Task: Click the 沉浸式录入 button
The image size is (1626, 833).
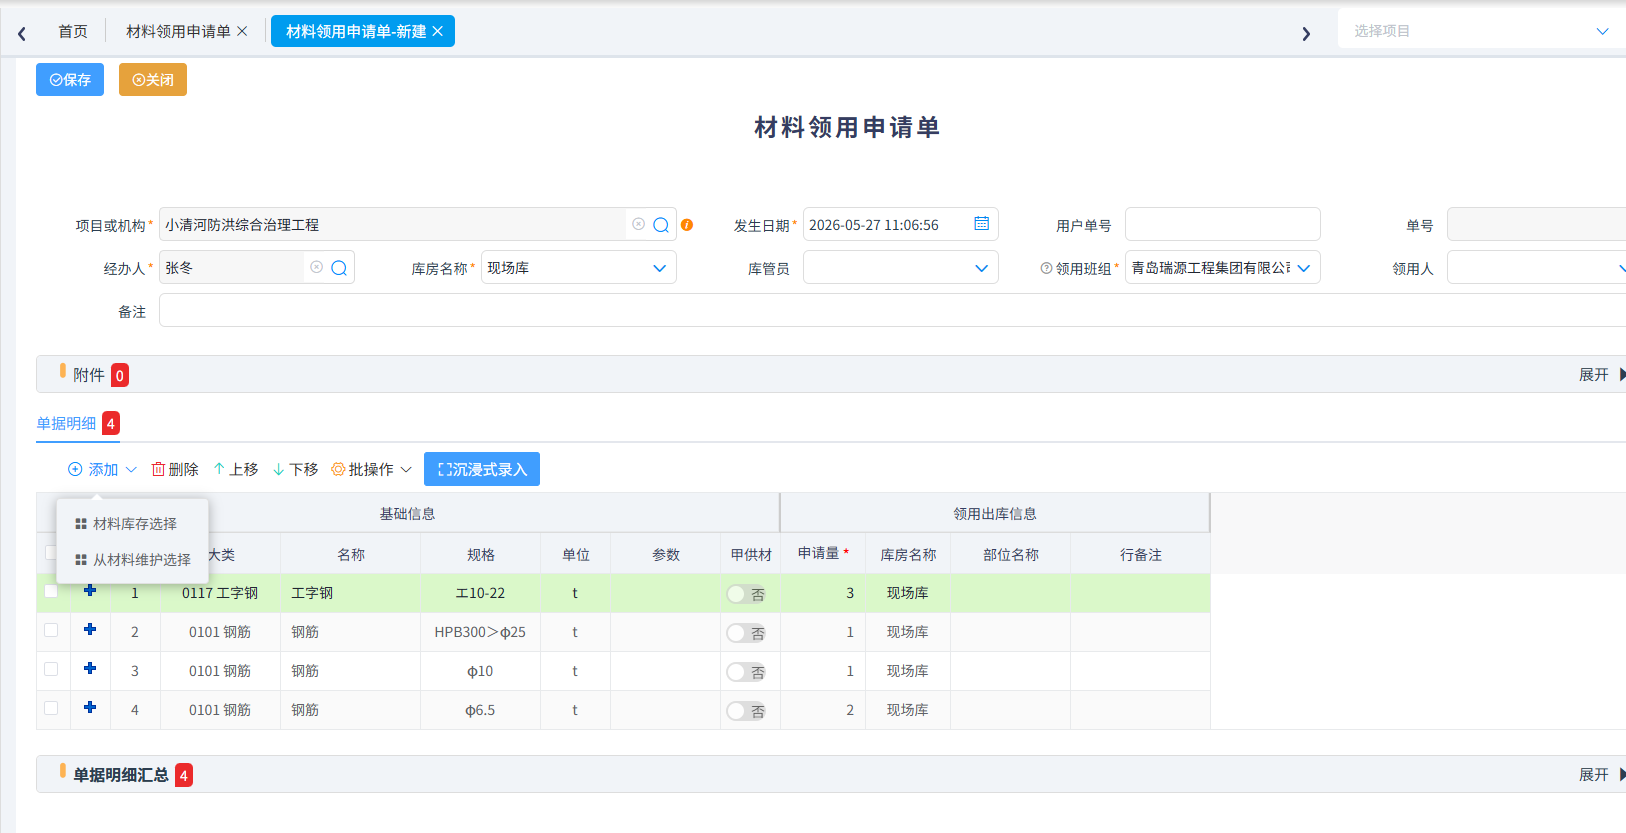Action: [x=482, y=469]
